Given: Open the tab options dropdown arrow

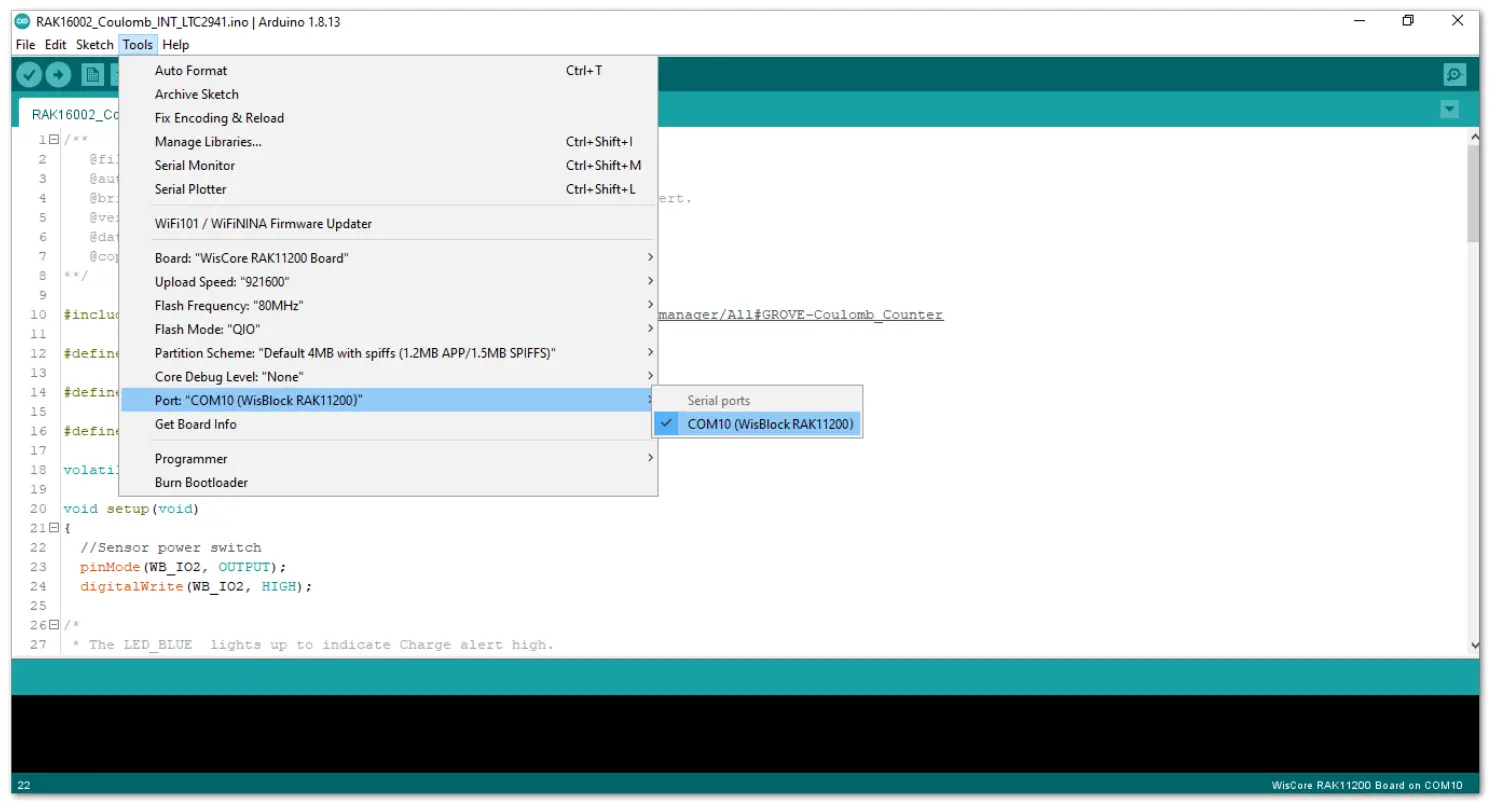Looking at the screenshot, I should (x=1450, y=109).
